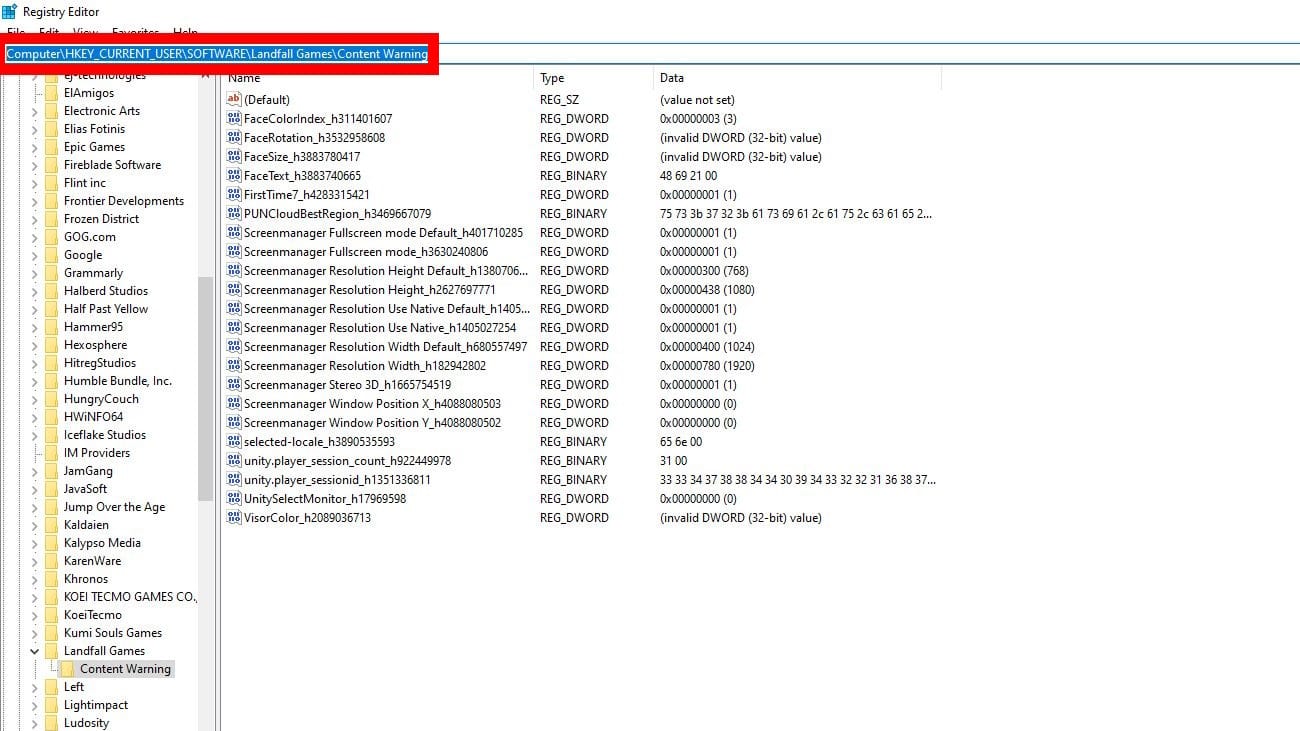Click icon of Screenmanager Fullscreen mode Default_h401710285
This screenshot has width=1300, height=731.
[234, 232]
